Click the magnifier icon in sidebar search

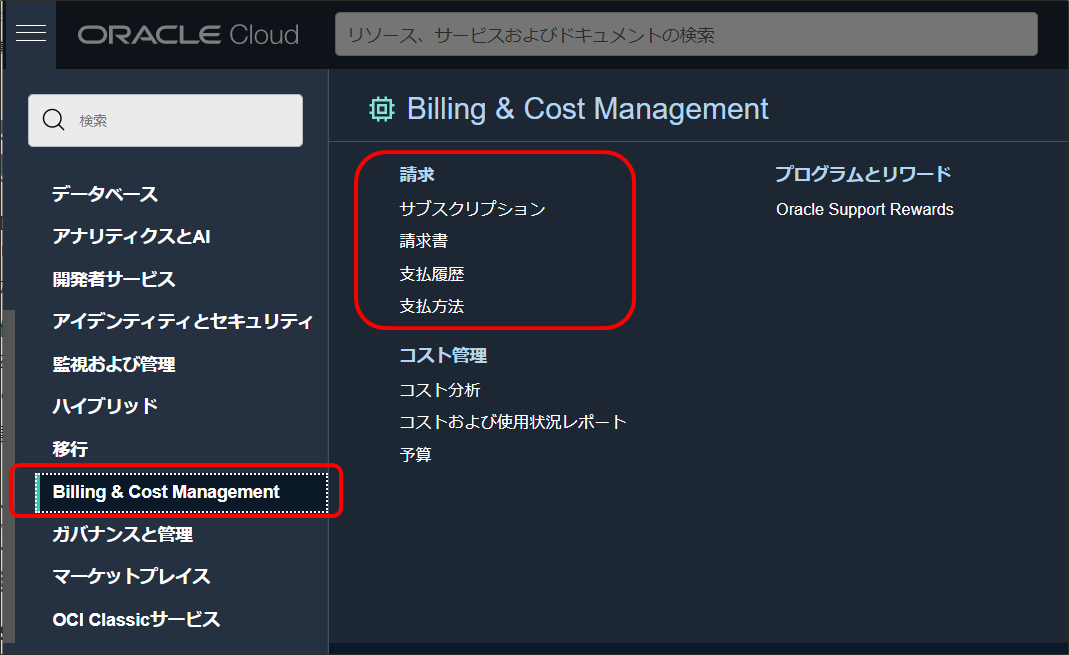click(x=54, y=120)
